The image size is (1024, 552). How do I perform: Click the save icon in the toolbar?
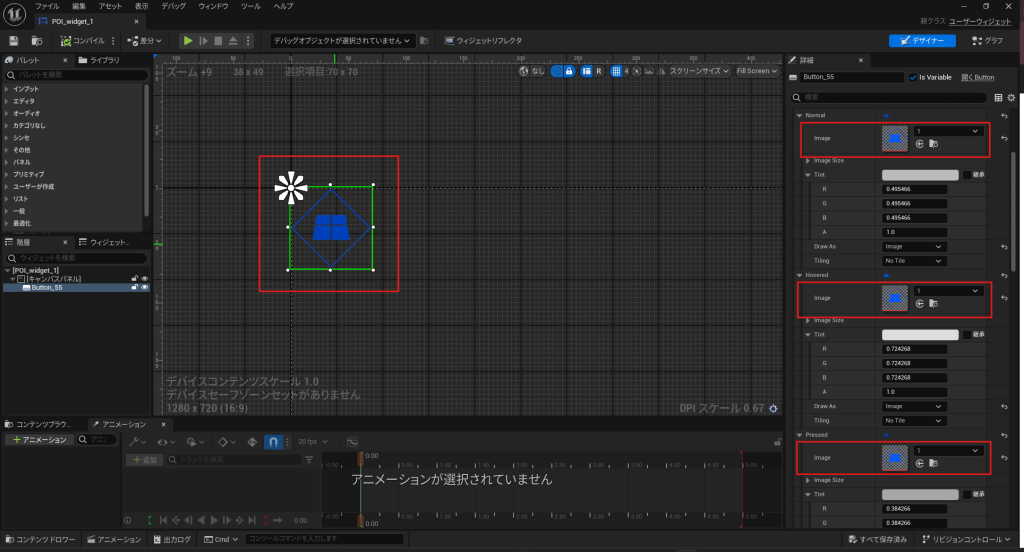(14, 41)
